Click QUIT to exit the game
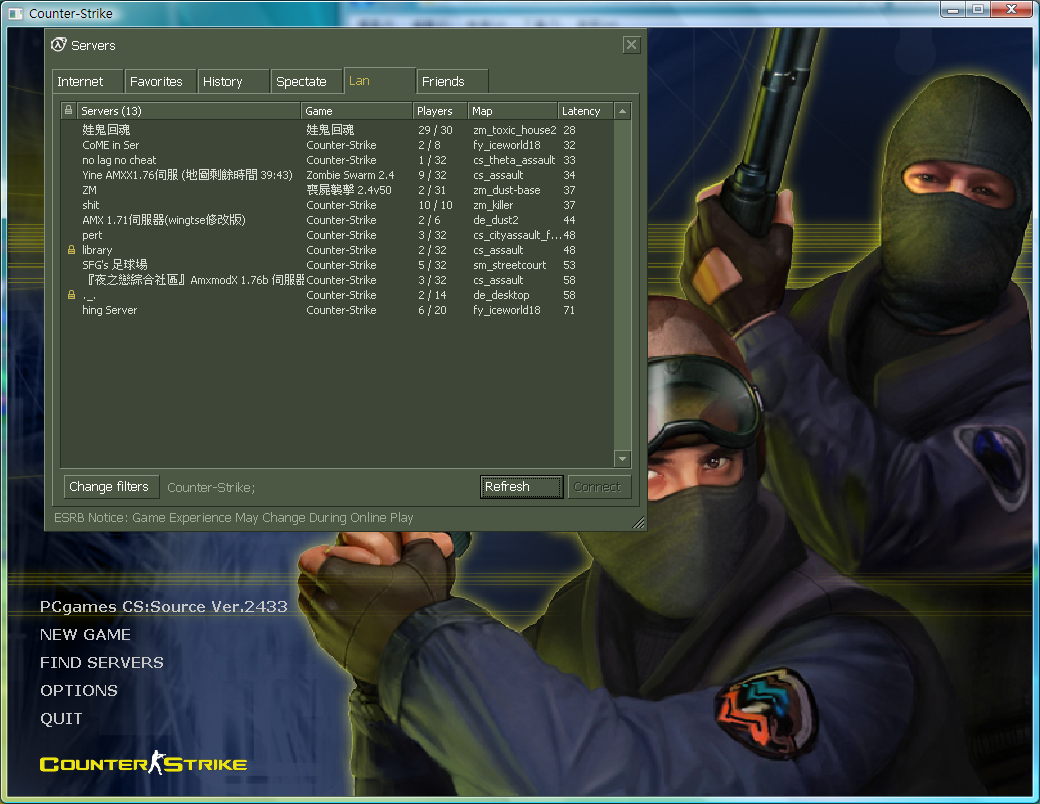This screenshot has width=1040, height=804. [x=61, y=718]
